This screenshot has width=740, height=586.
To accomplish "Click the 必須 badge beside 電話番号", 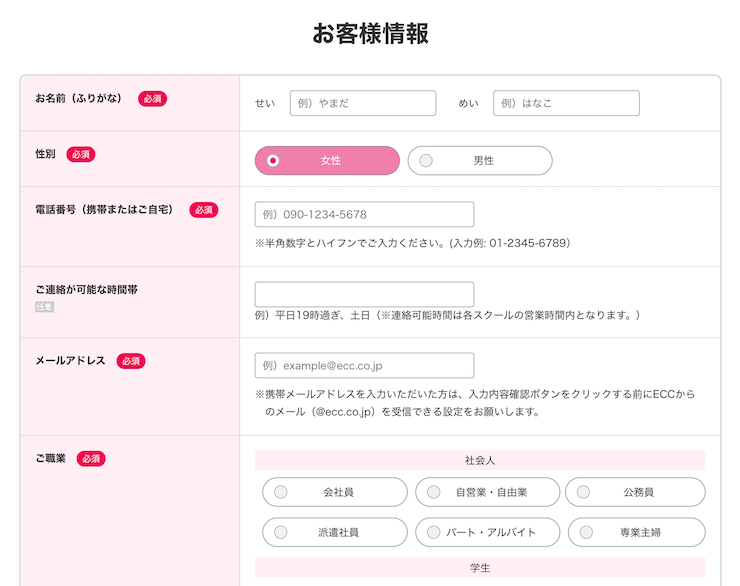I will (204, 210).
